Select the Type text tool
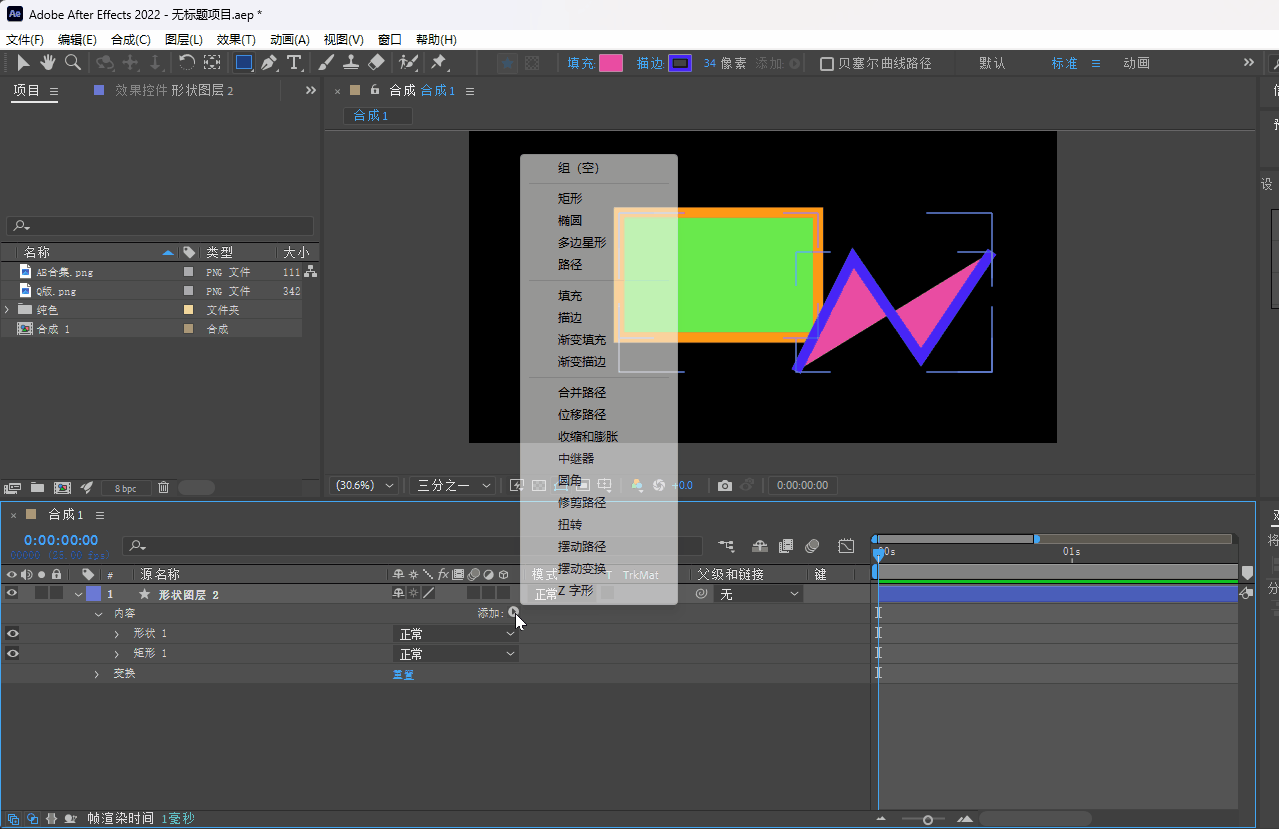This screenshot has width=1279, height=829. (295, 63)
